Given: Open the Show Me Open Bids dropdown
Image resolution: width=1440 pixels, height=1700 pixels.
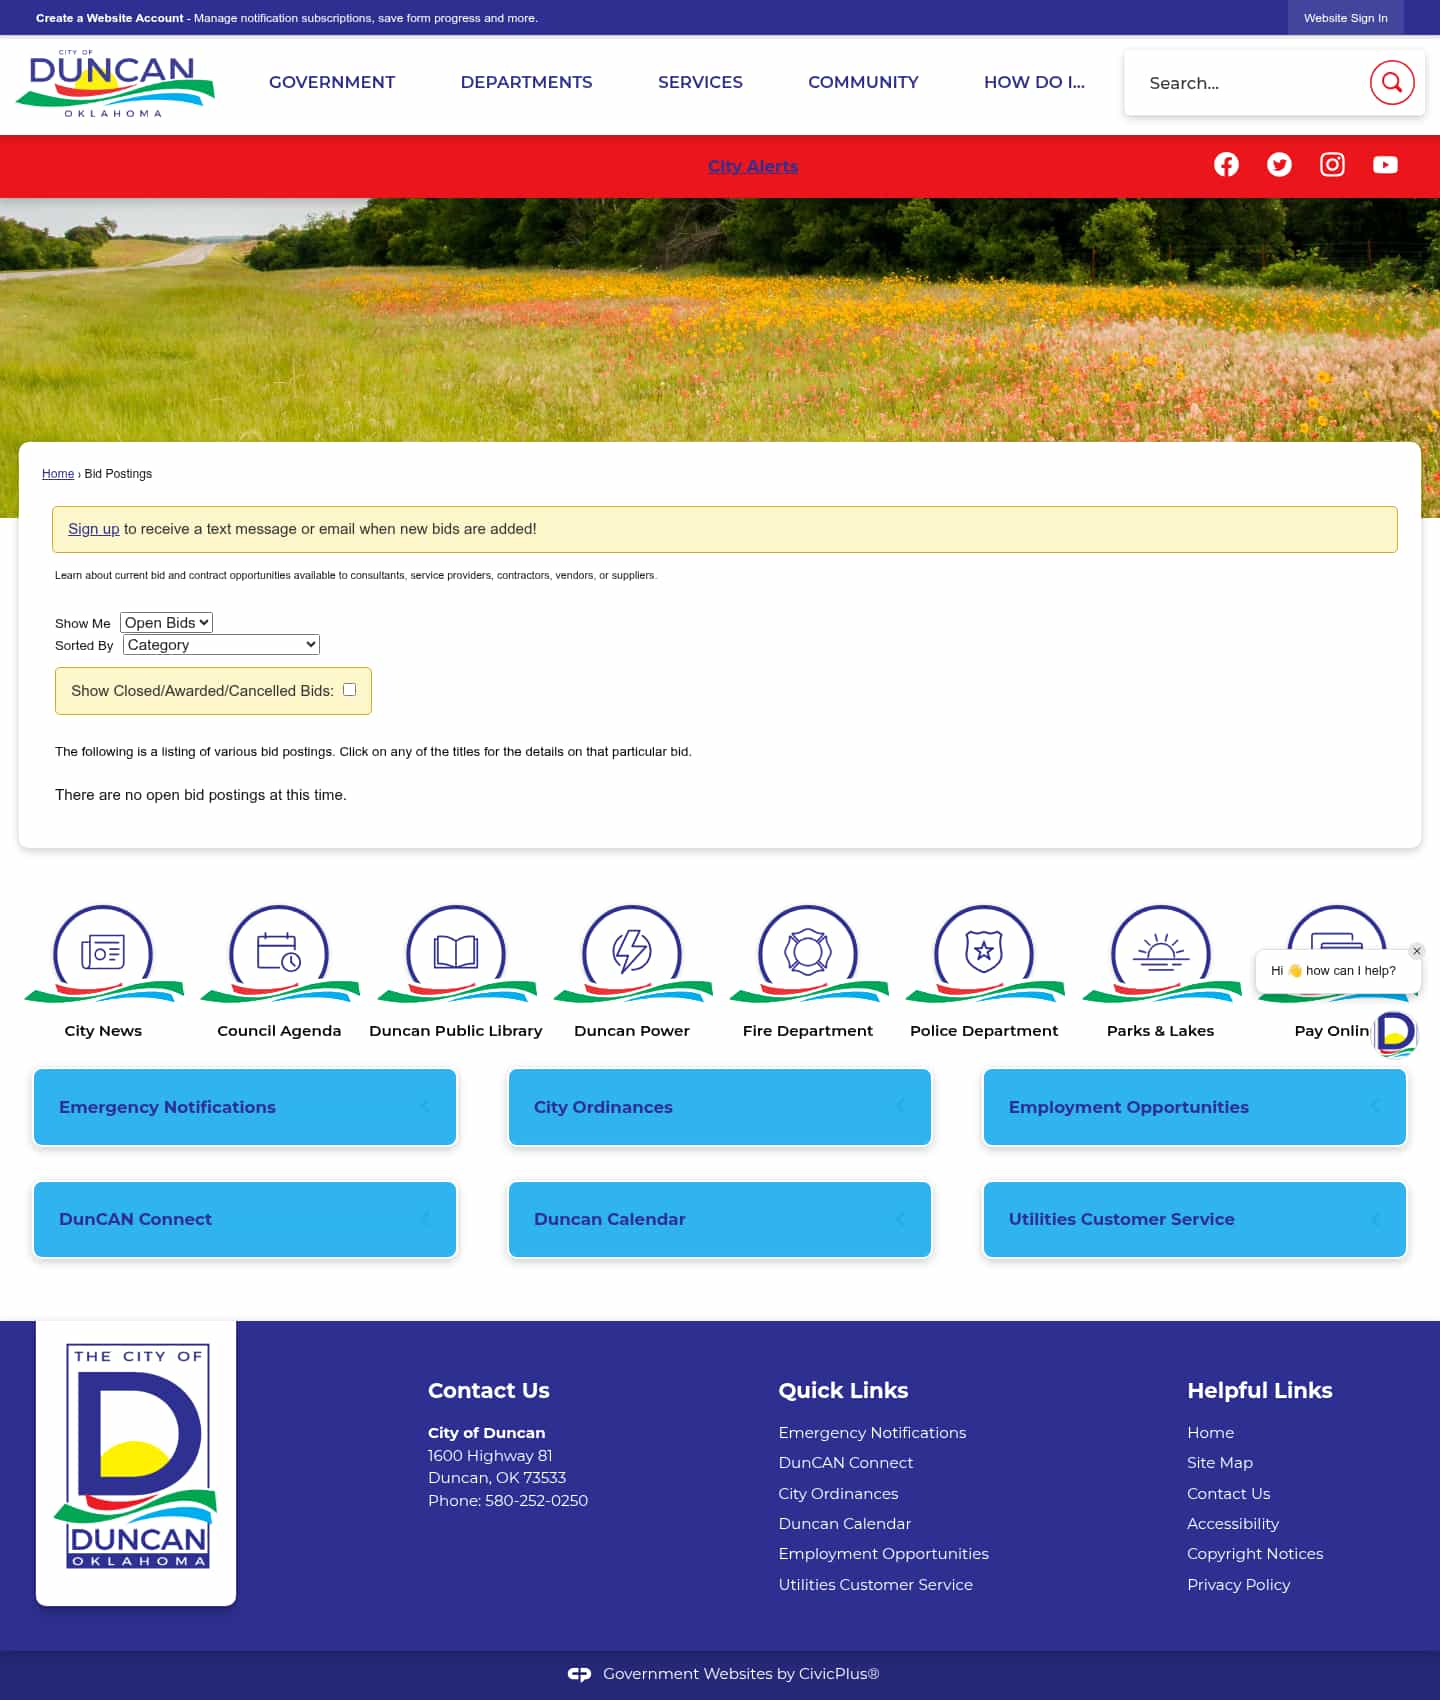Looking at the screenshot, I should [x=166, y=622].
